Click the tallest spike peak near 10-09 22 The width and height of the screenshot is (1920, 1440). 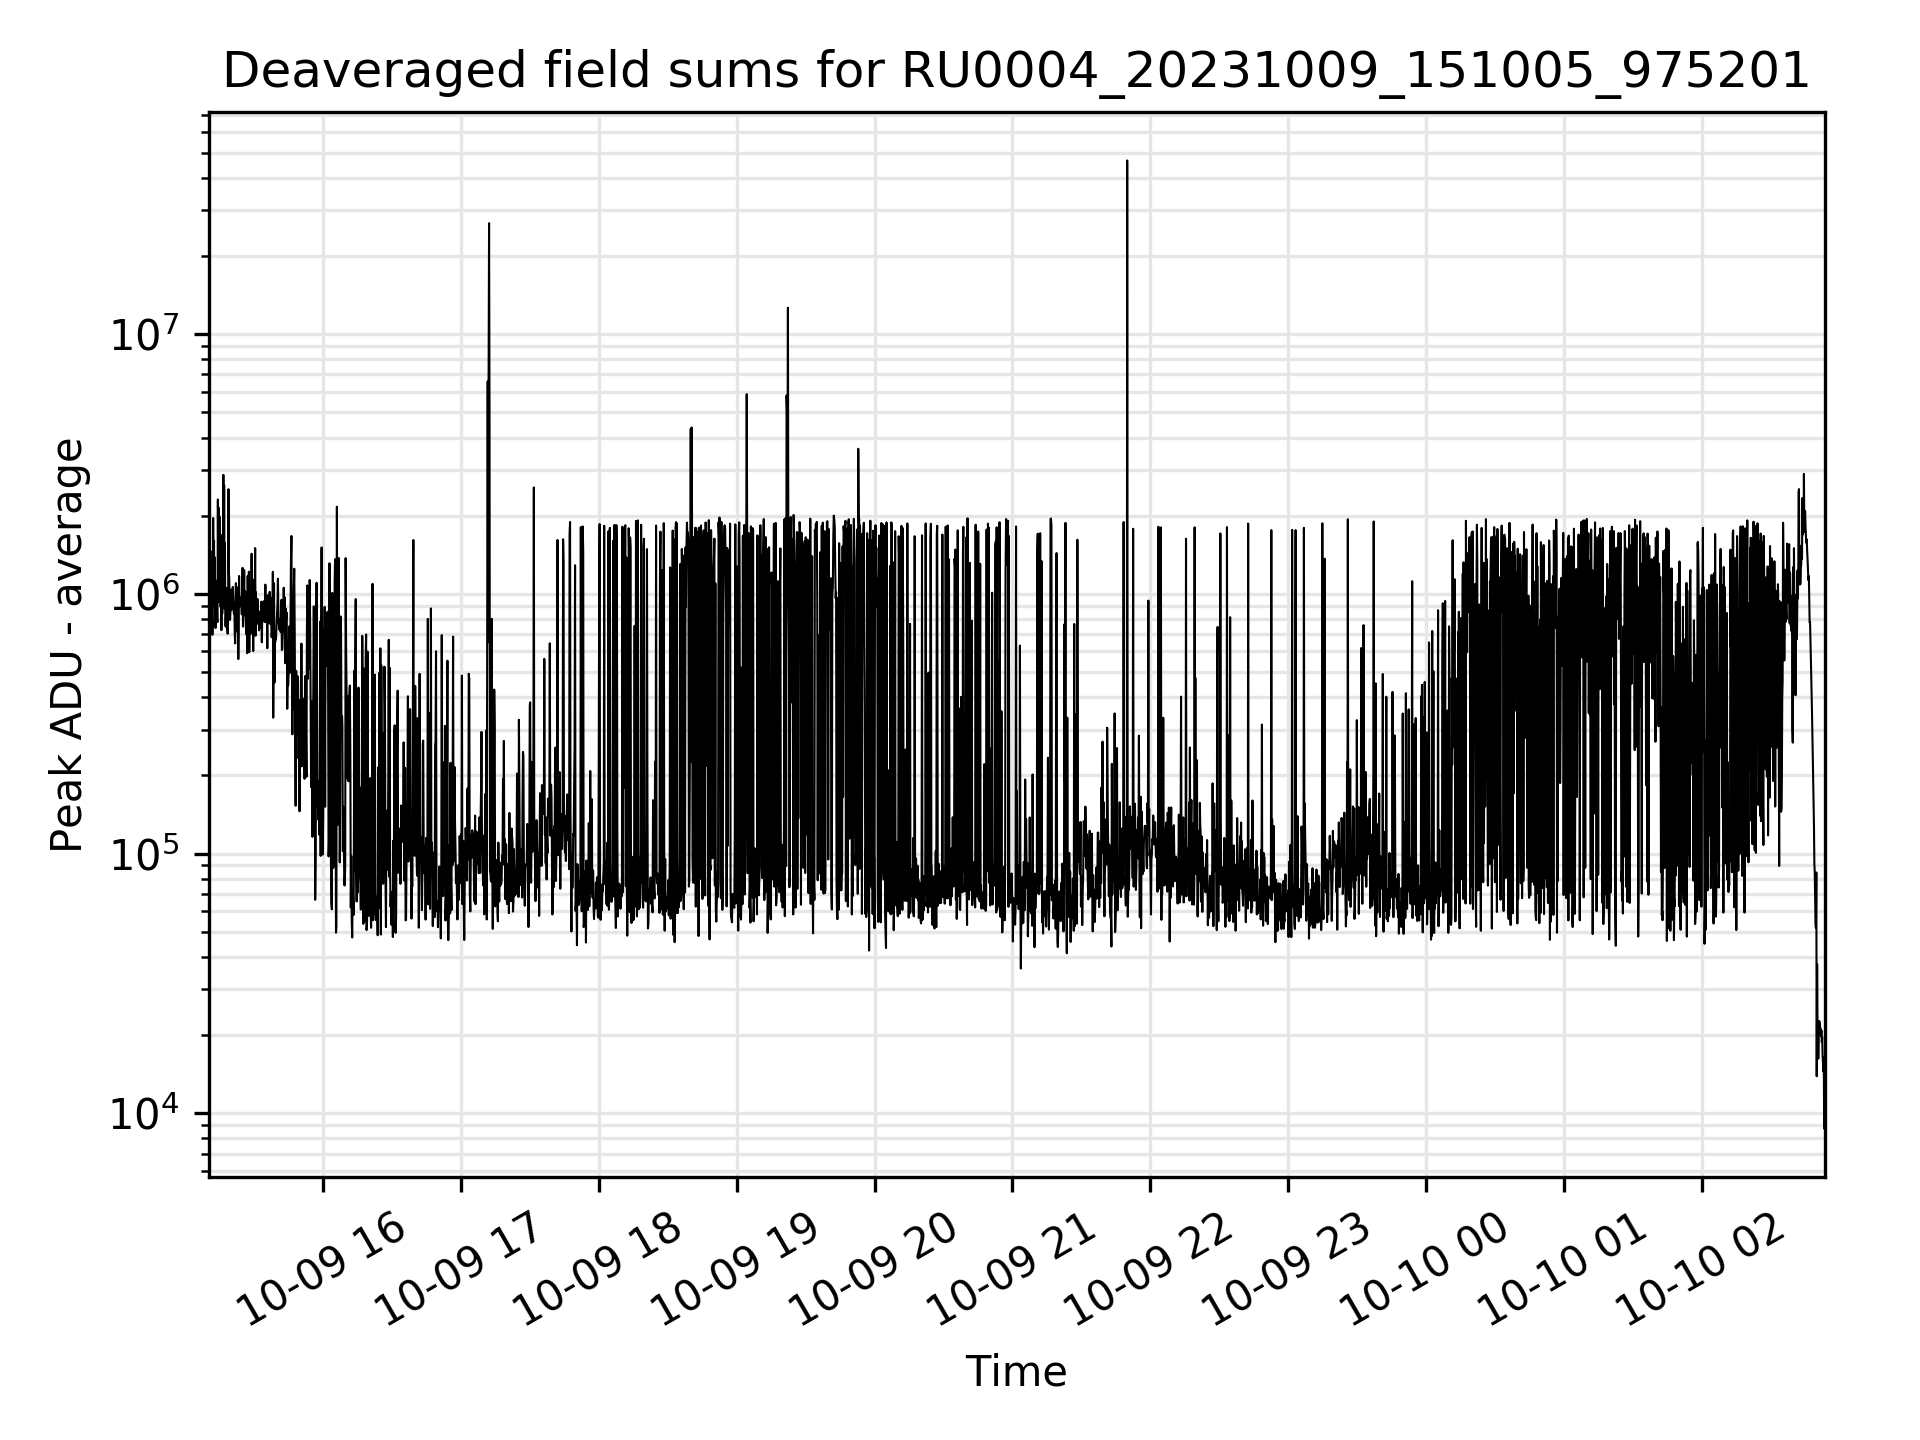tap(1127, 161)
